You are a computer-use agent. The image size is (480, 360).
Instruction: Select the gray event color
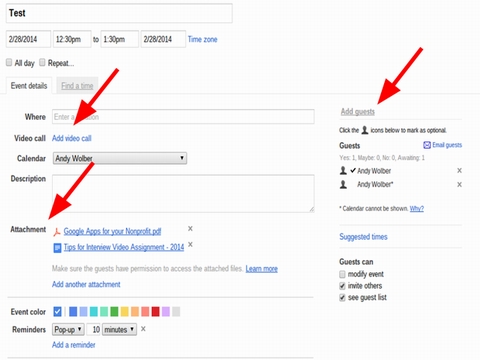[x=176, y=312]
